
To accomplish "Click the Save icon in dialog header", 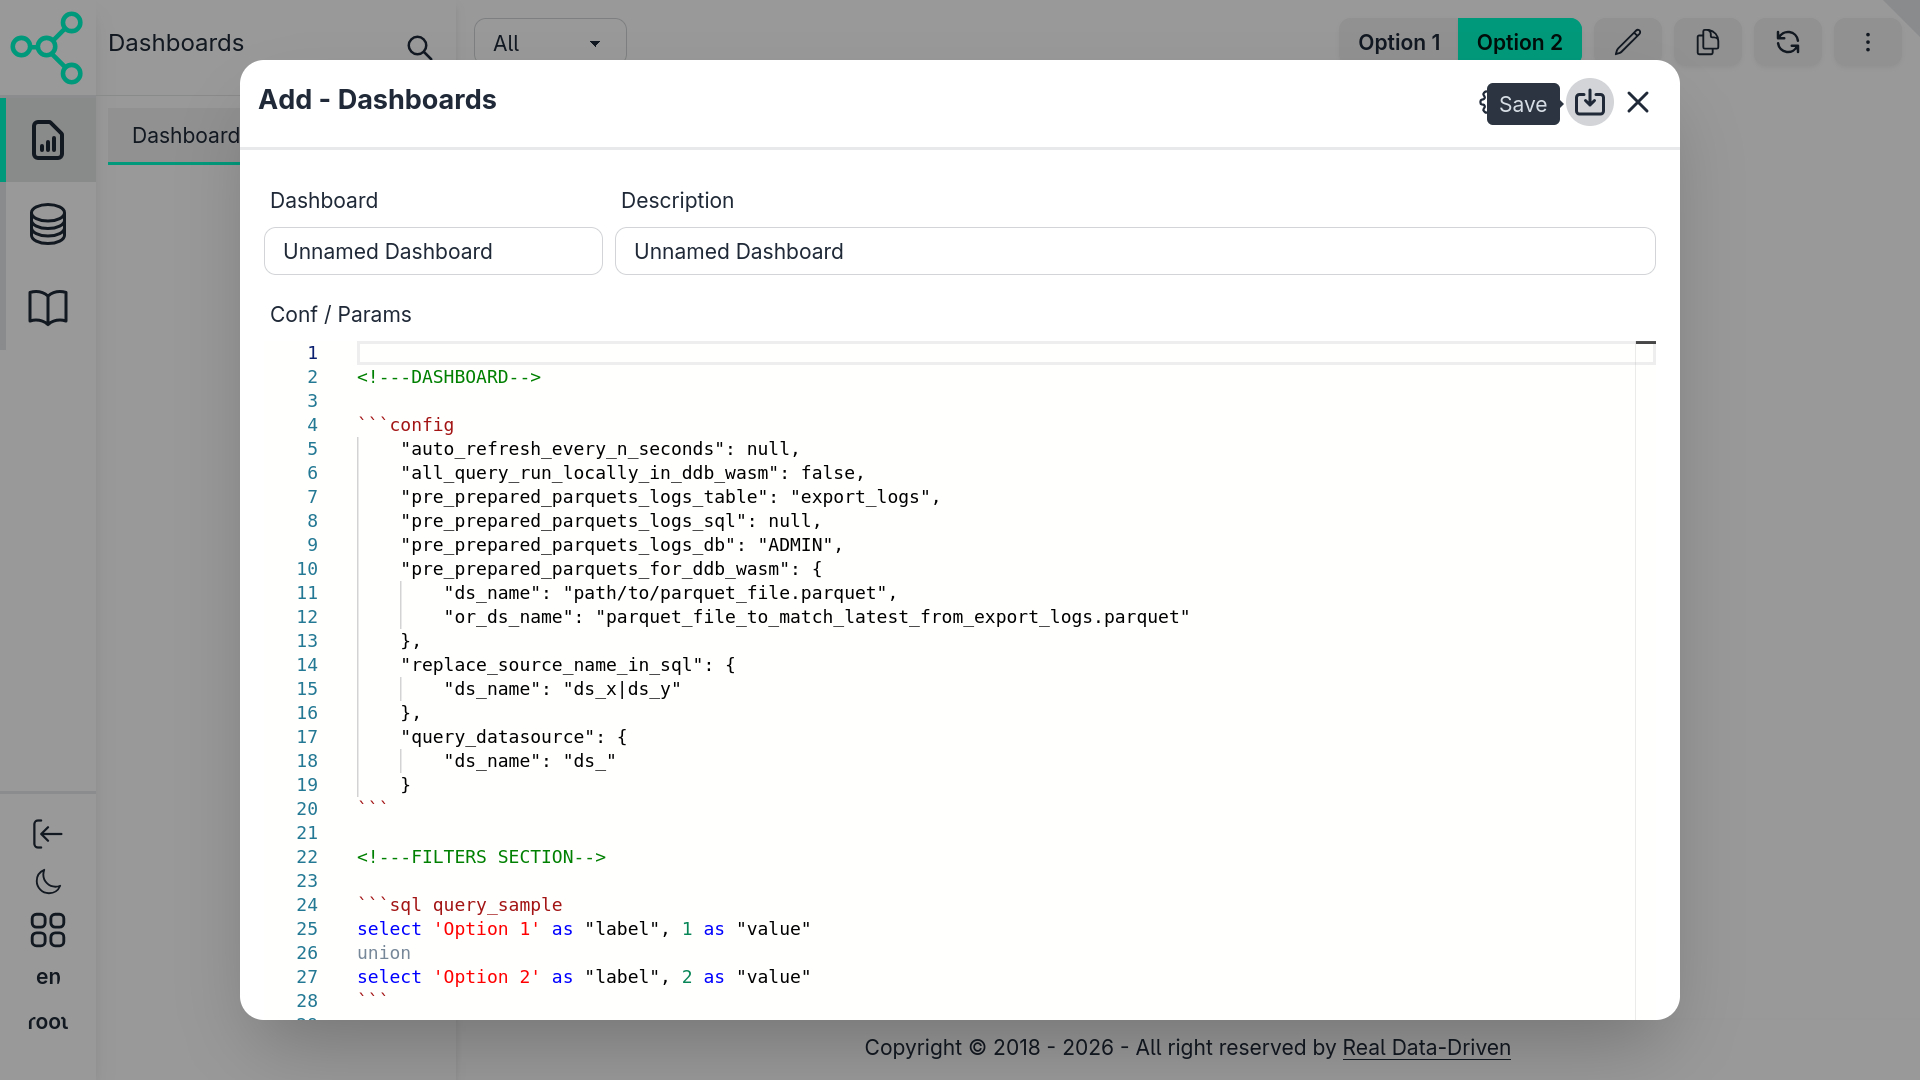I will 1589,103.
